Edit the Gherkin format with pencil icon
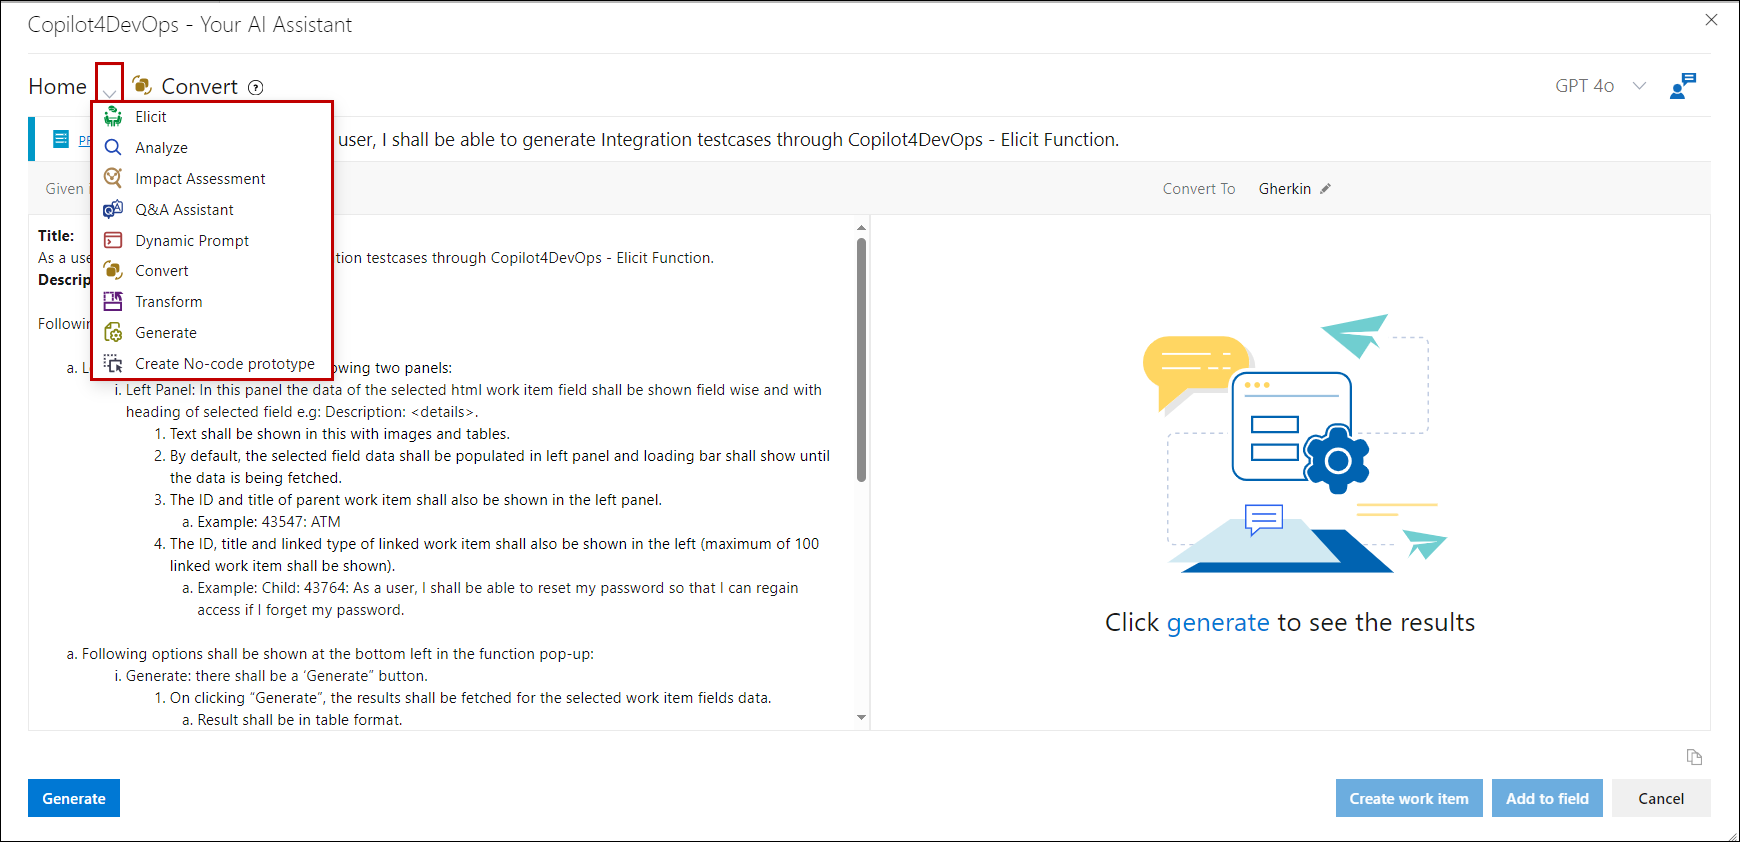Image resolution: width=1740 pixels, height=842 pixels. pos(1326,189)
